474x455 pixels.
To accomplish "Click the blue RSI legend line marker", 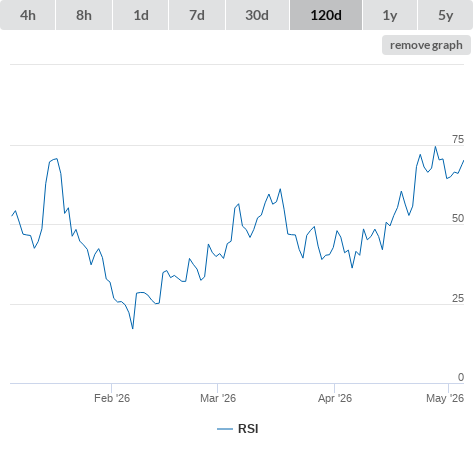I will (x=225, y=429).
